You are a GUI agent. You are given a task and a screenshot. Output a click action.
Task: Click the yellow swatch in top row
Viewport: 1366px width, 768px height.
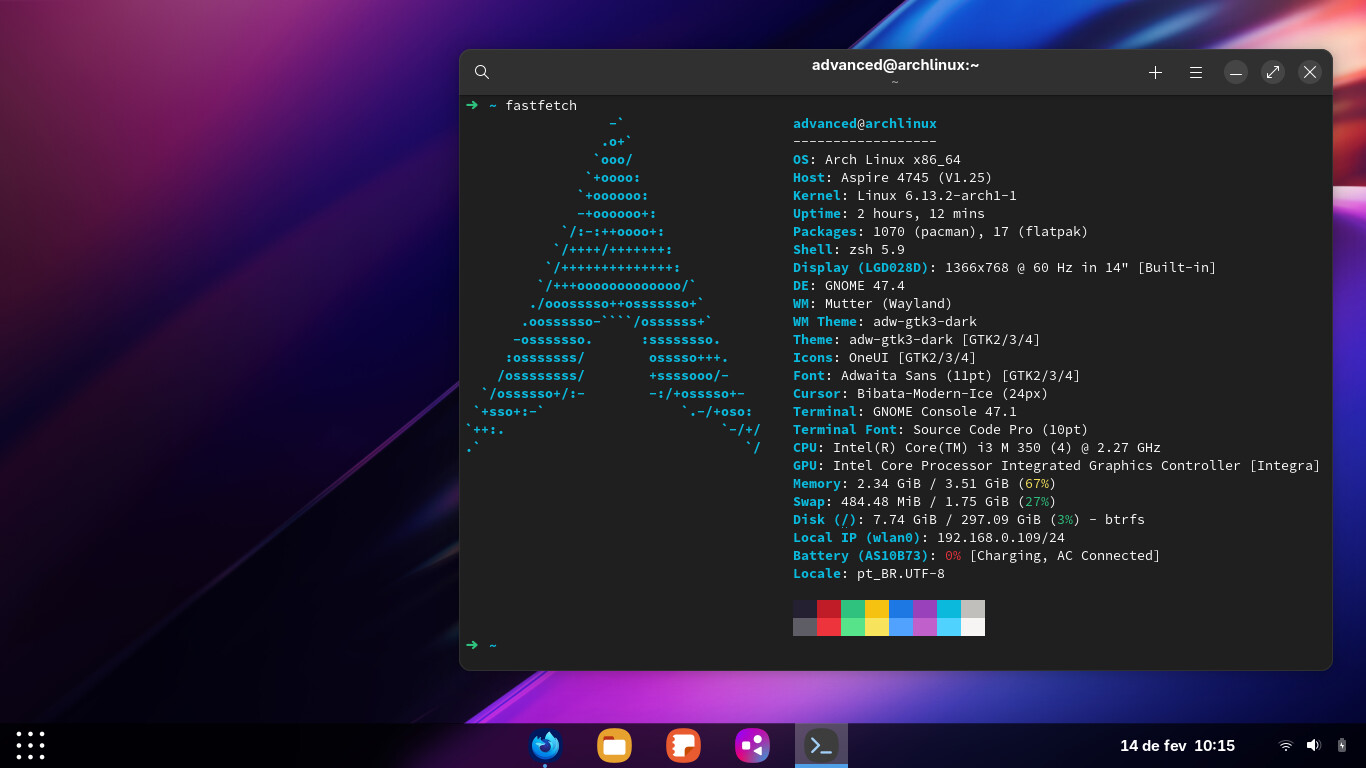[x=877, y=609]
